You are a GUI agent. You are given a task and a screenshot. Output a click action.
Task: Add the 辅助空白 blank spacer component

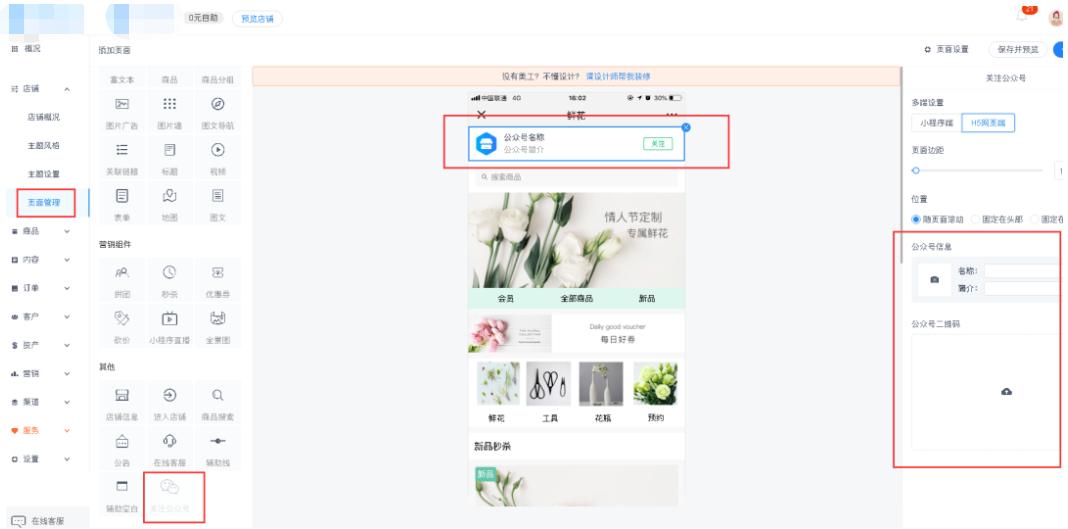pyautogui.click(x=122, y=495)
